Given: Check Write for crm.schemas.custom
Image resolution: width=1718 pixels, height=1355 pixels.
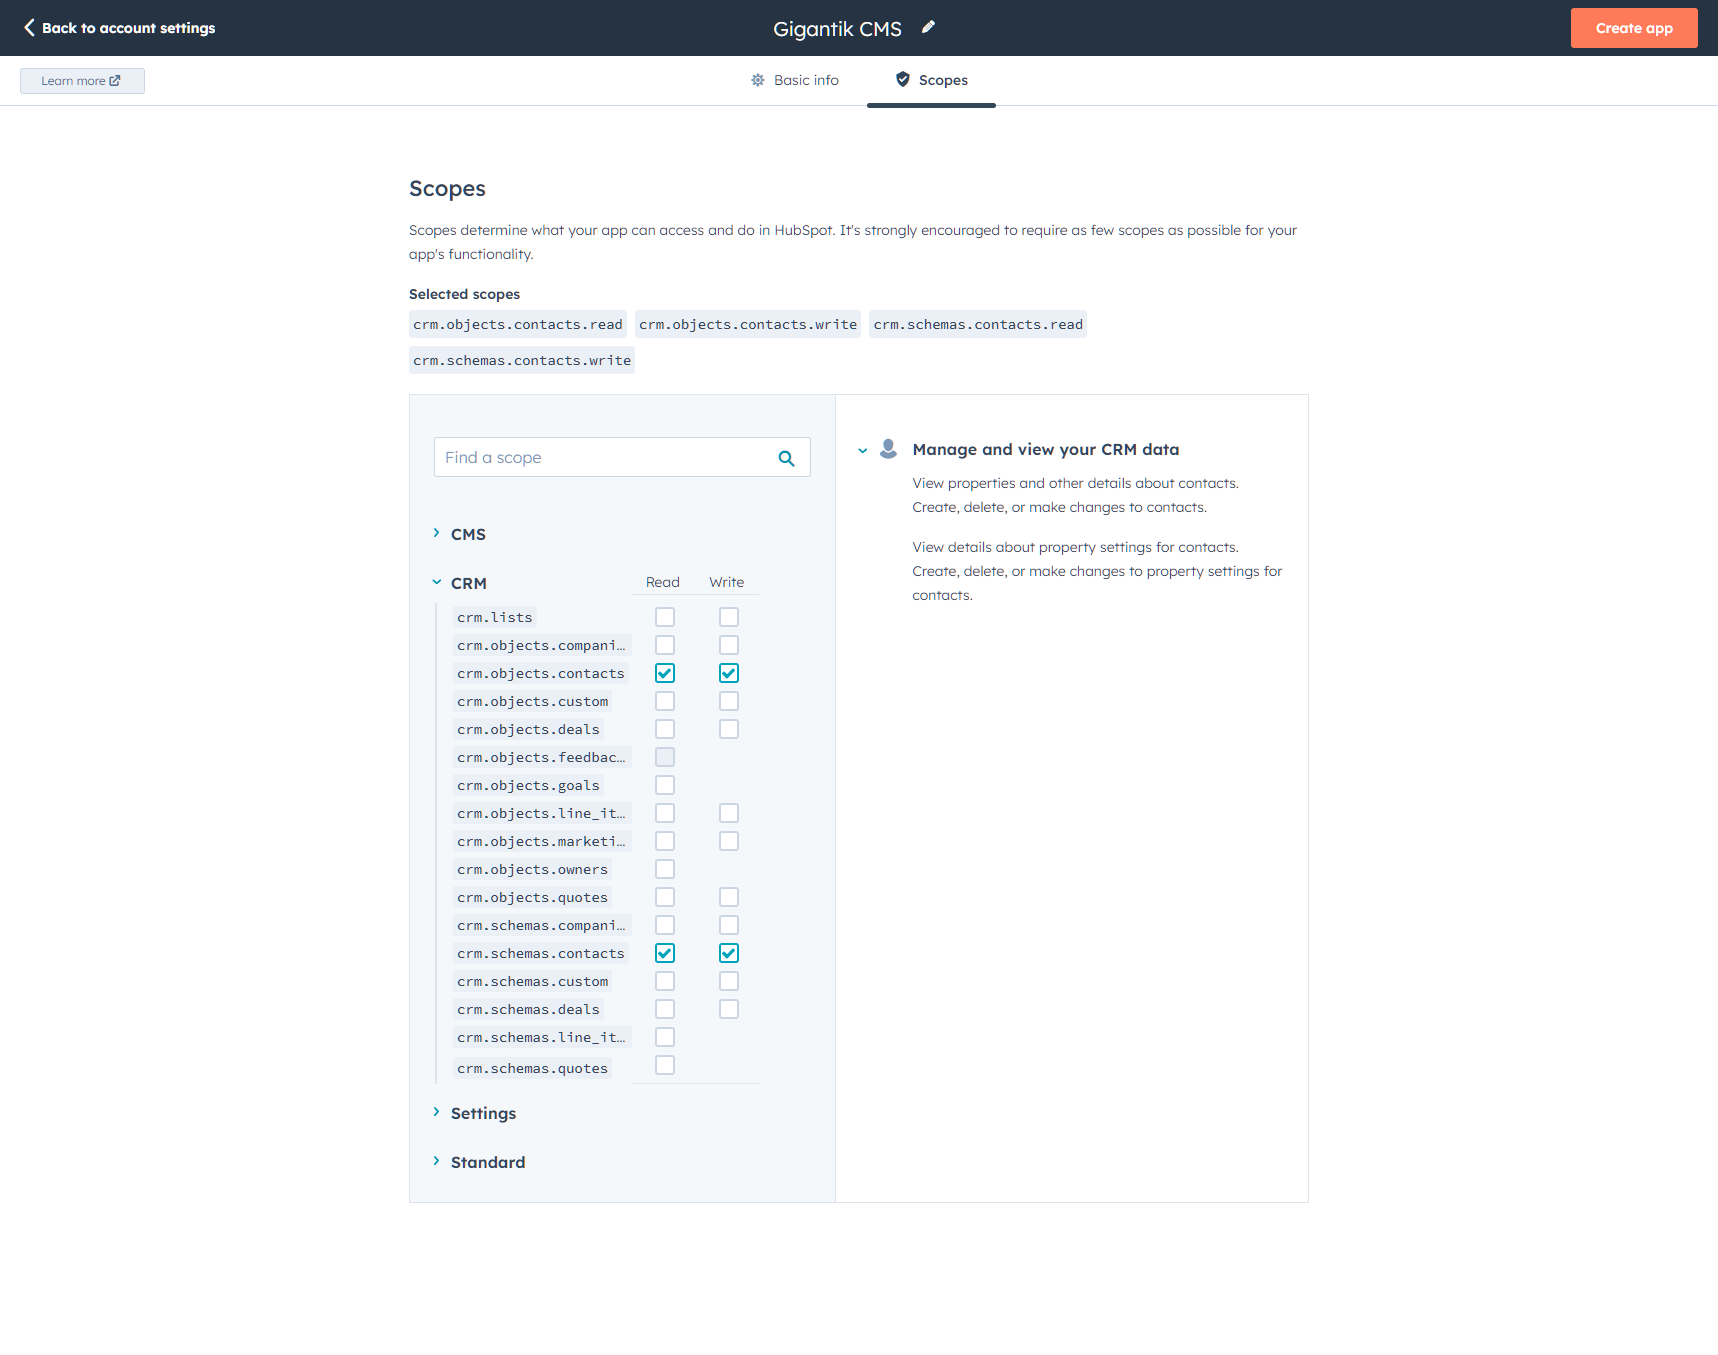Looking at the screenshot, I should [729, 981].
